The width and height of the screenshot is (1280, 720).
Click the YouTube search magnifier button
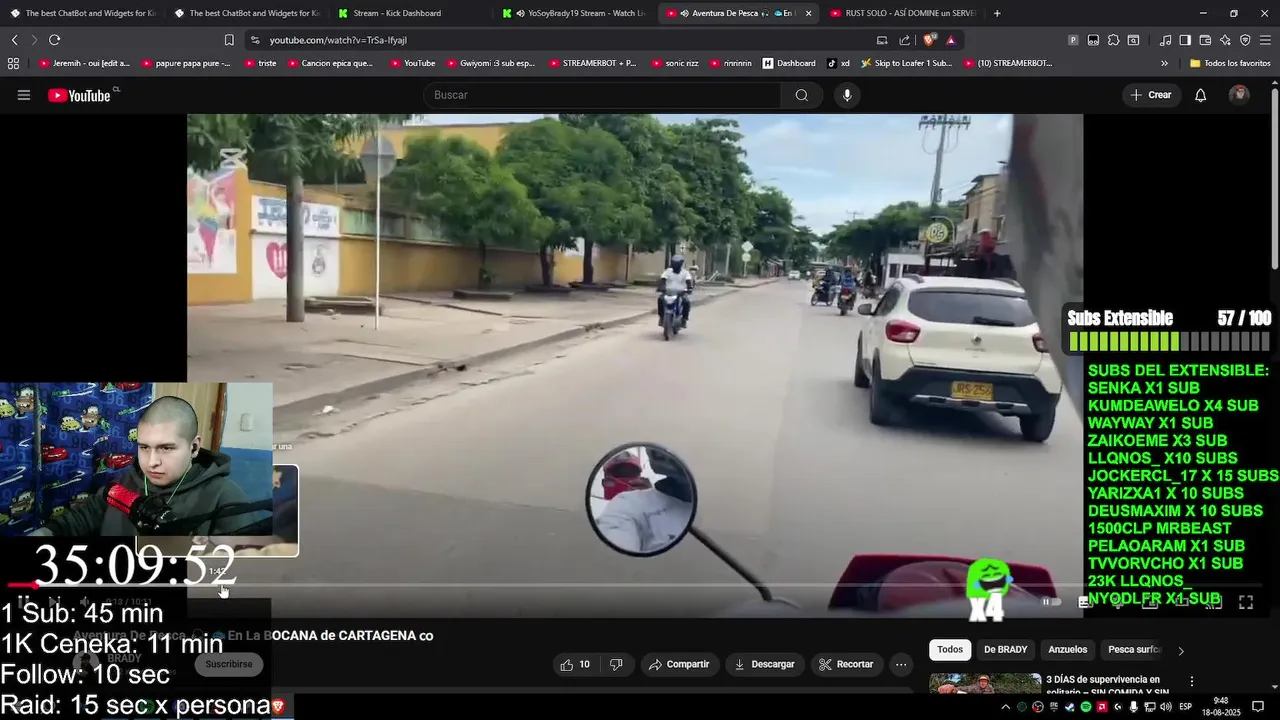coord(802,95)
